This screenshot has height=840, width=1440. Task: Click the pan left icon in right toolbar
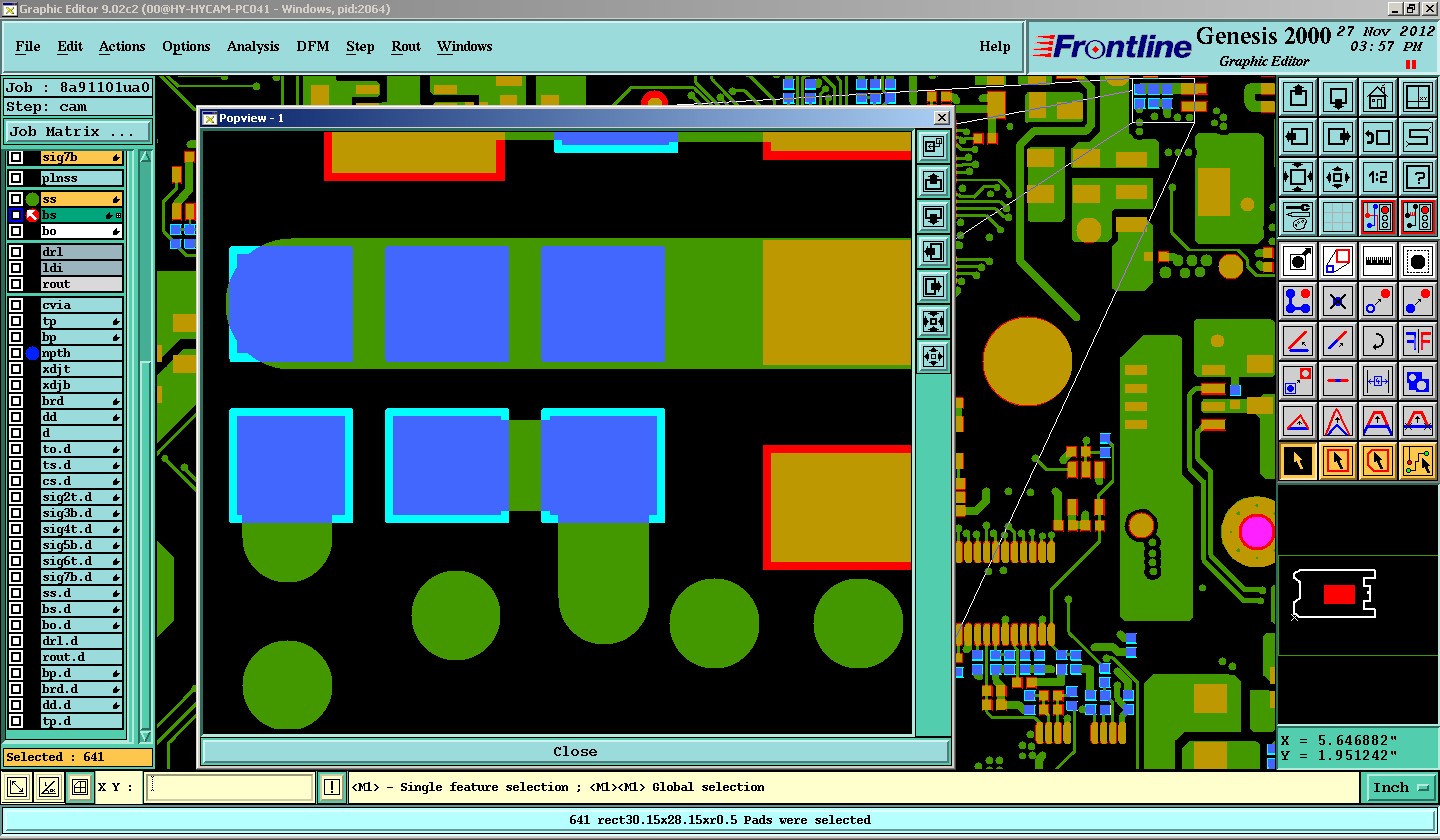coord(1298,137)
